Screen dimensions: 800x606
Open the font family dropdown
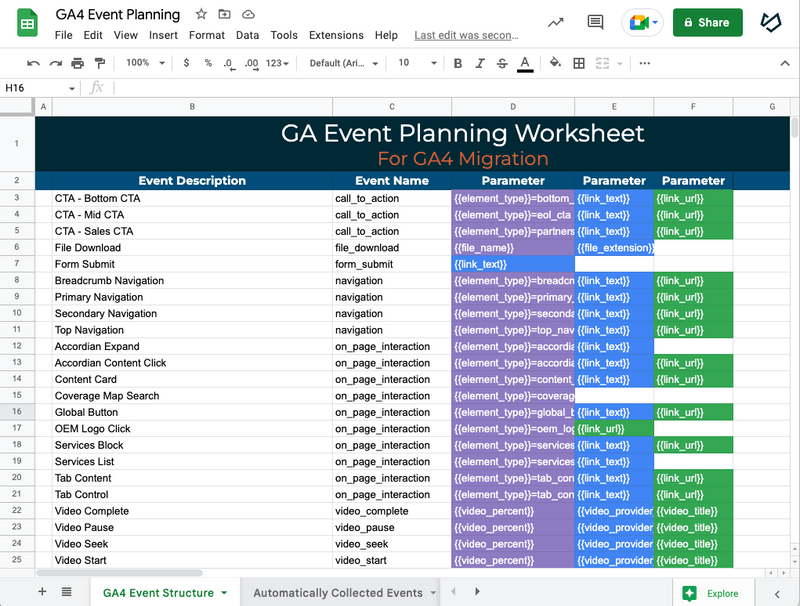pos(343,63)
